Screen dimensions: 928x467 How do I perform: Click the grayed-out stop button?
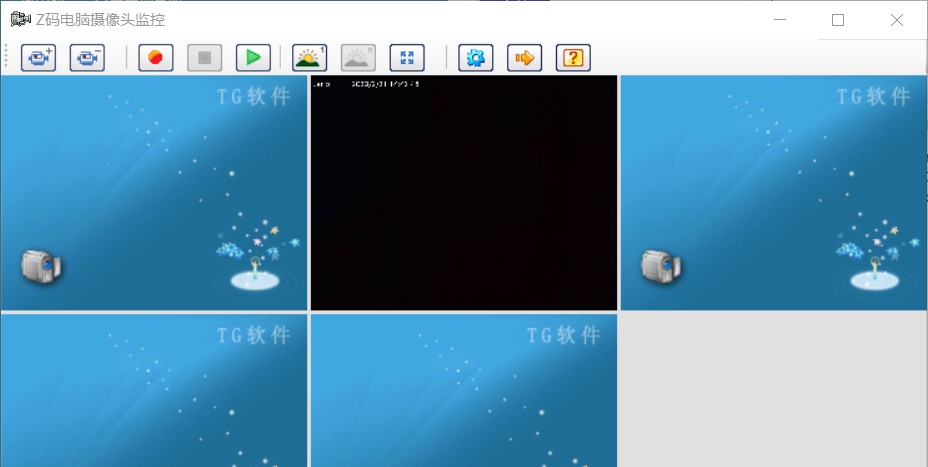(205, 58)
